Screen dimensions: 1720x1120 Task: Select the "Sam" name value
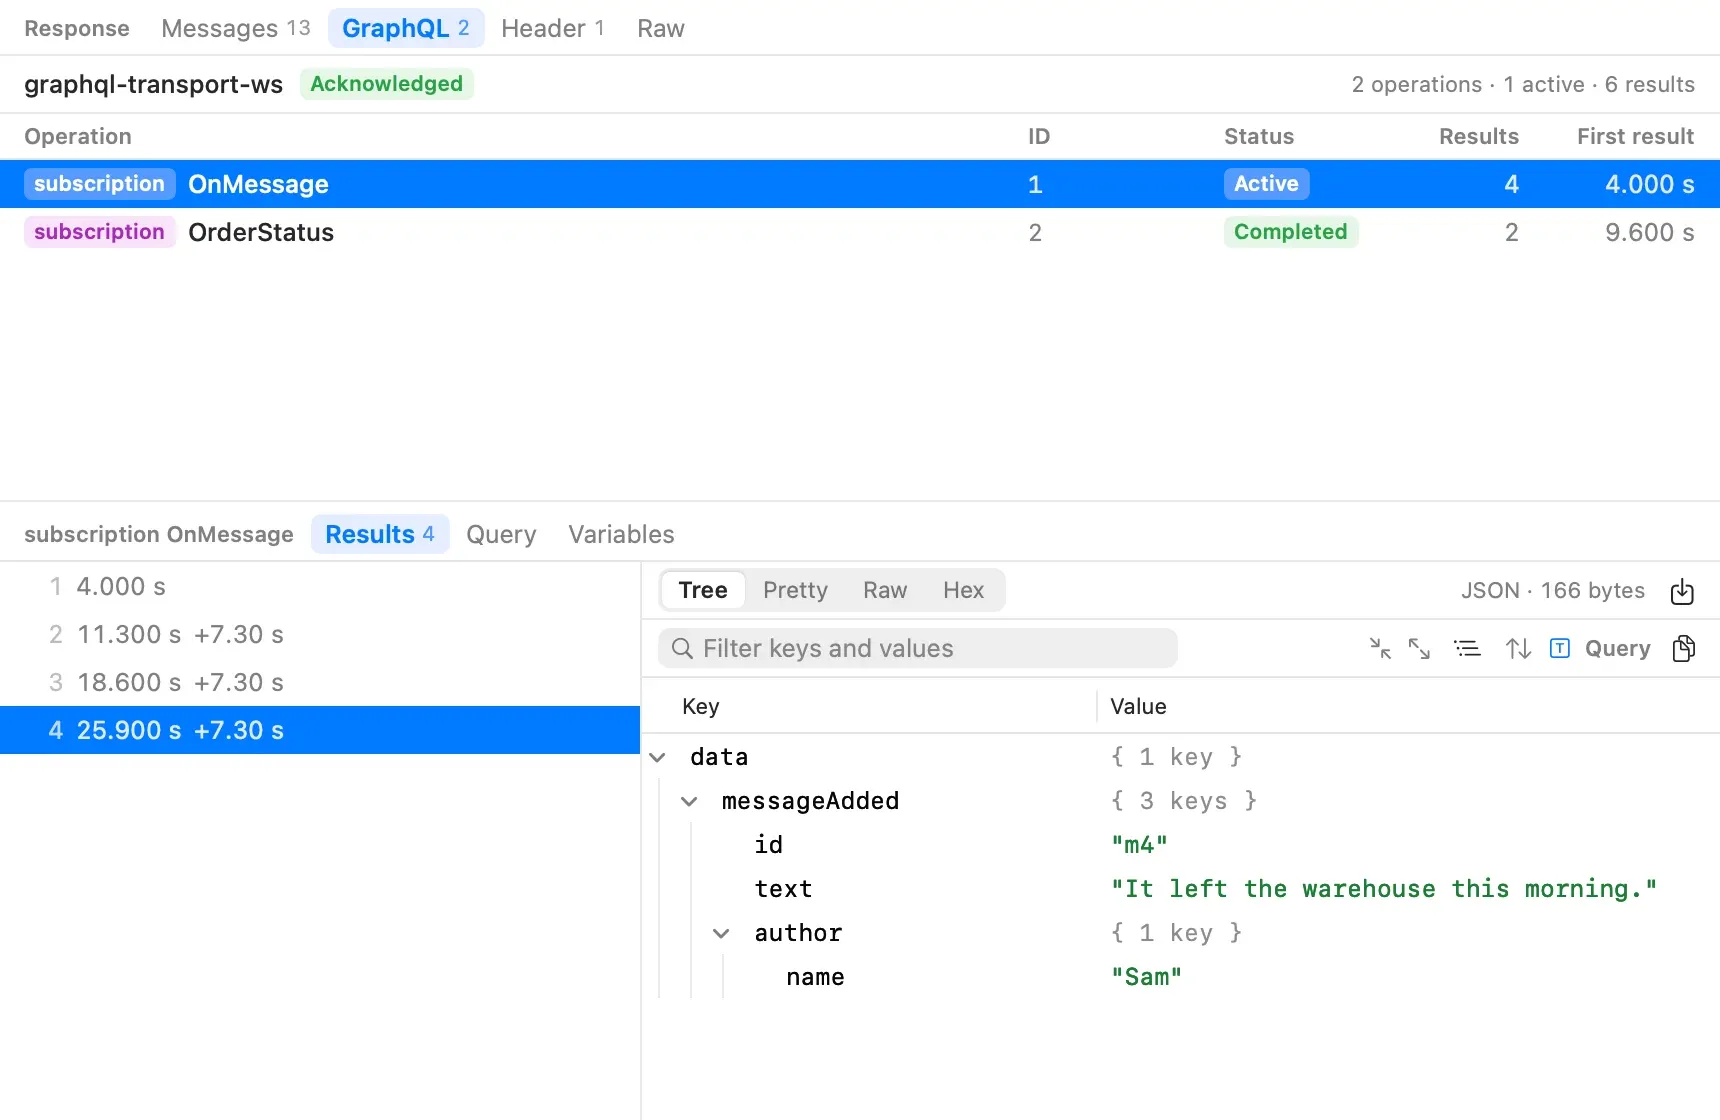coord(1146,977)
